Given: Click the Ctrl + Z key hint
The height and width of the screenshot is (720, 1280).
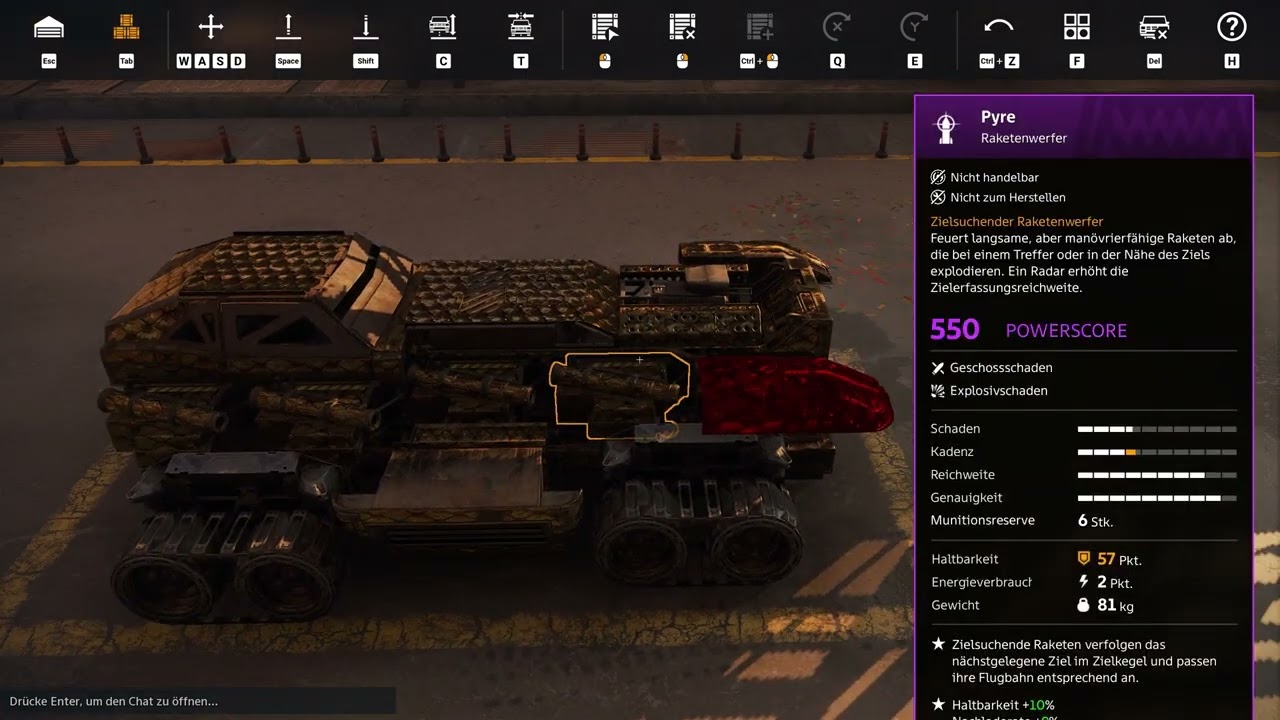Looking at the screenshot, I should [x=999, y=61].
